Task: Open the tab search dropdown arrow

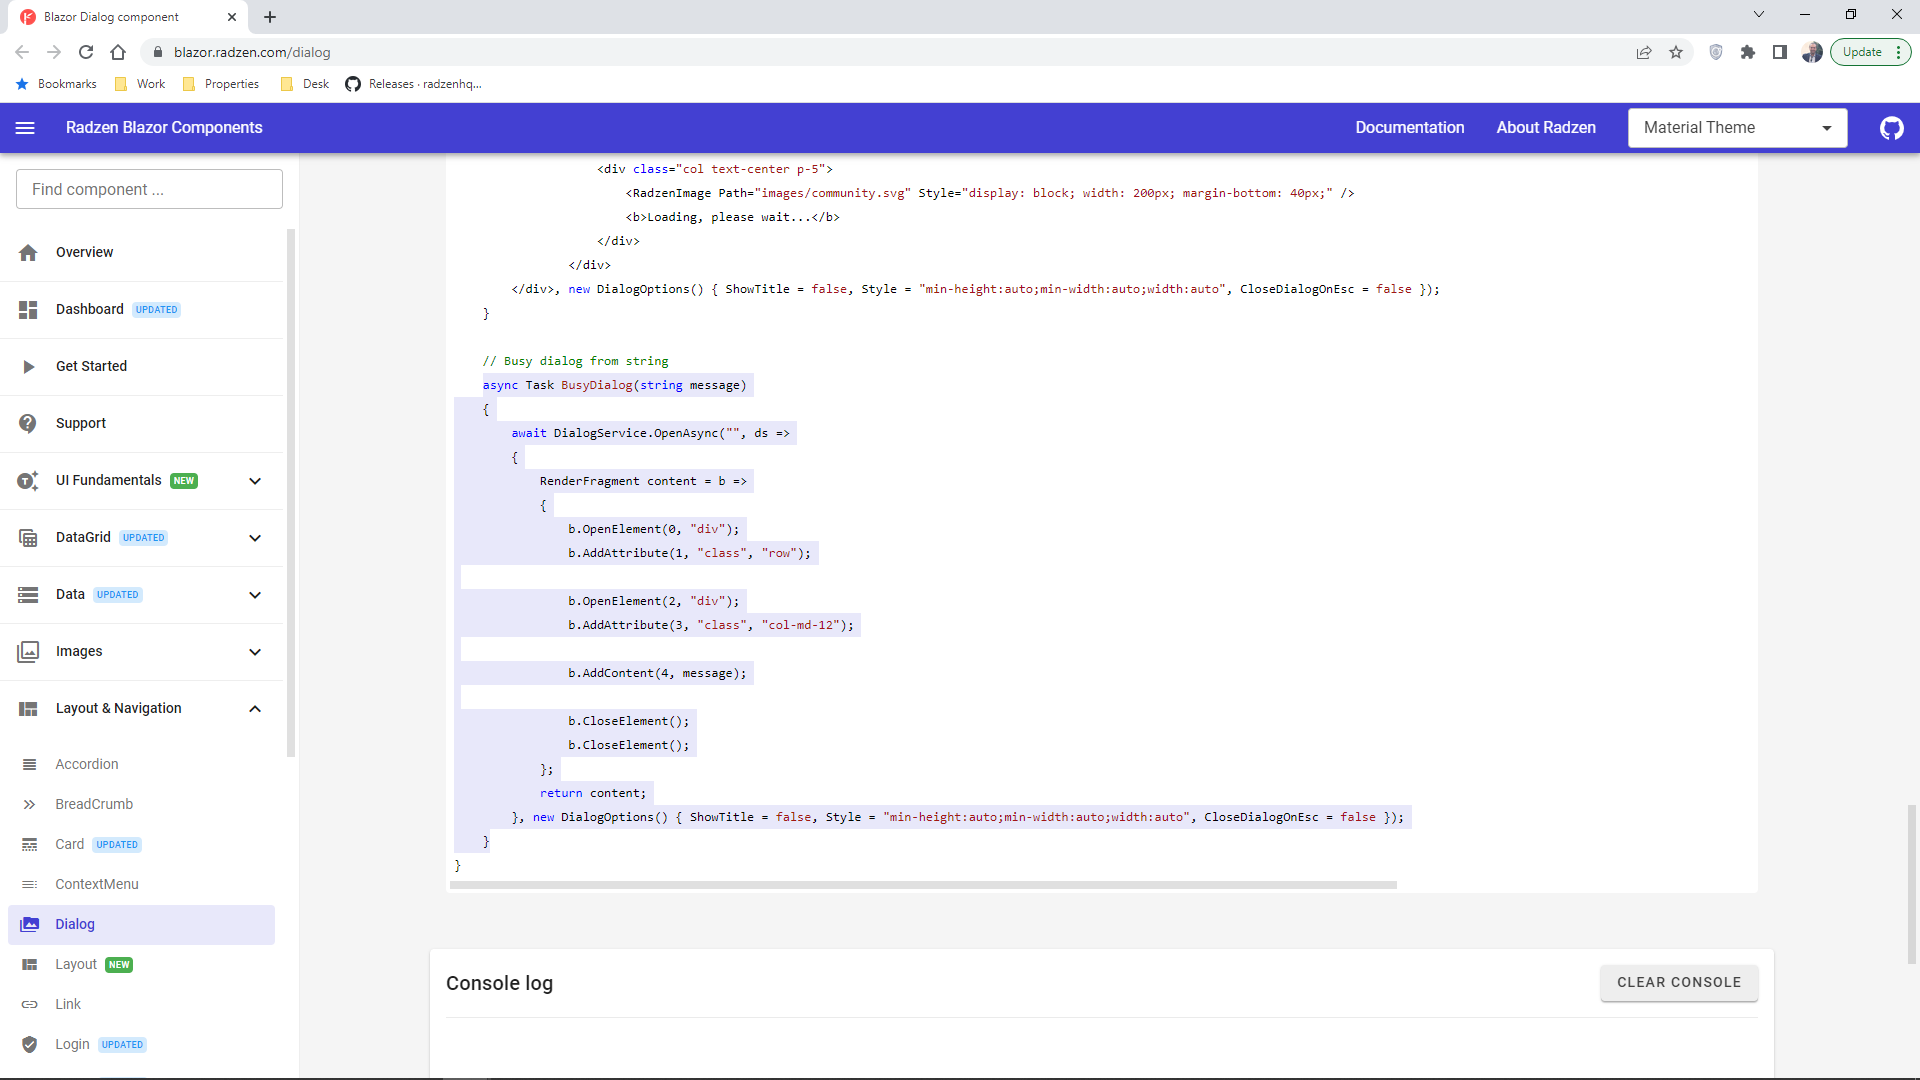Action: [1759, 15]
